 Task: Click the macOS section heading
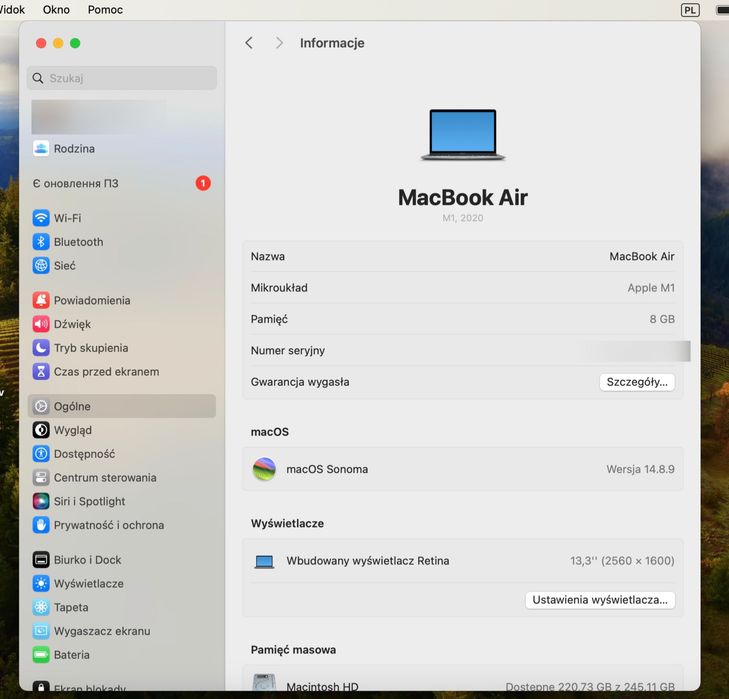click(x=270, y=432)
